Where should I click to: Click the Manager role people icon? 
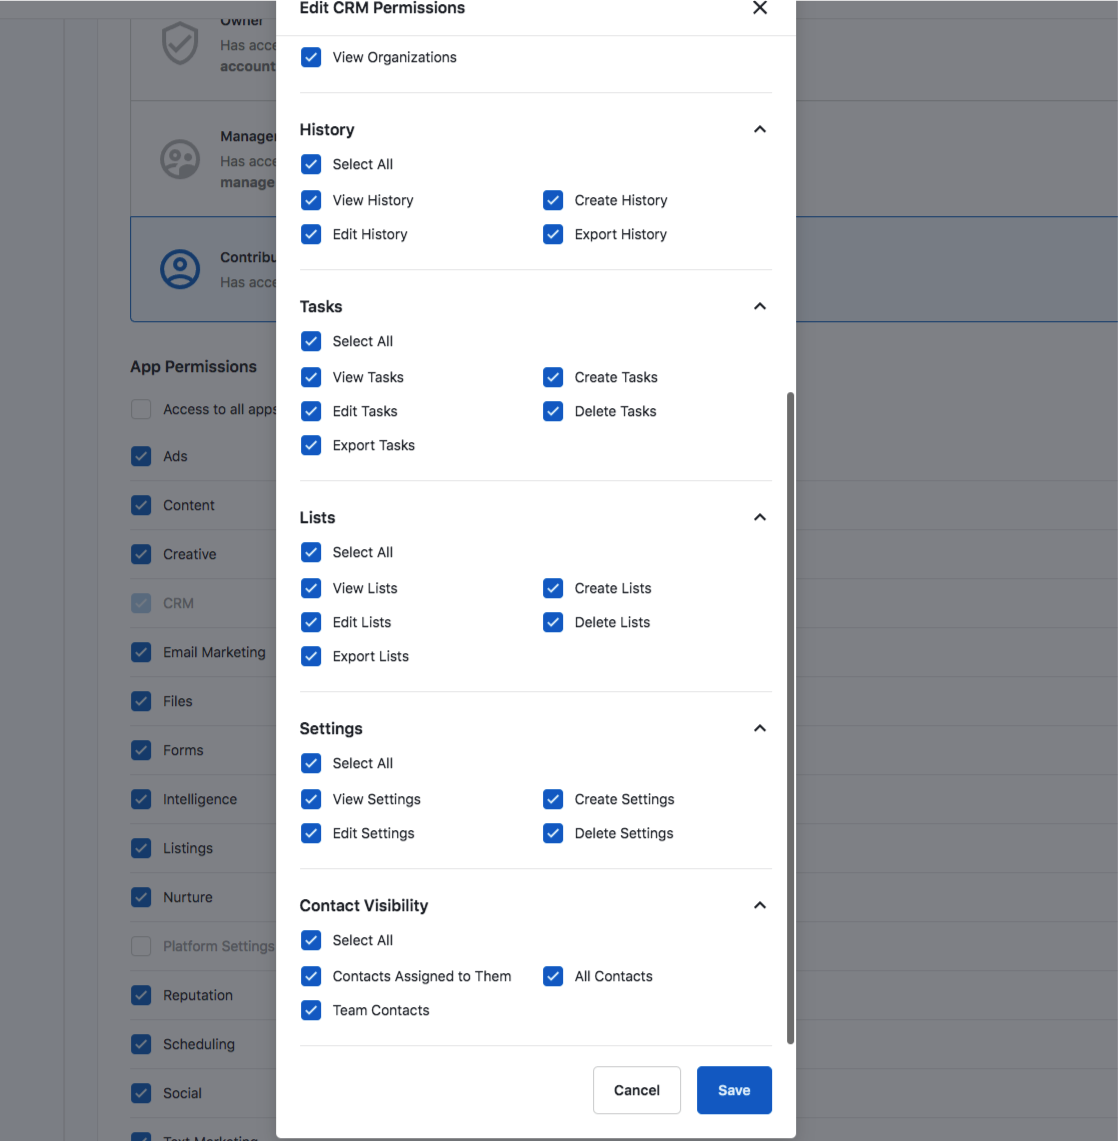coord(180,158)
